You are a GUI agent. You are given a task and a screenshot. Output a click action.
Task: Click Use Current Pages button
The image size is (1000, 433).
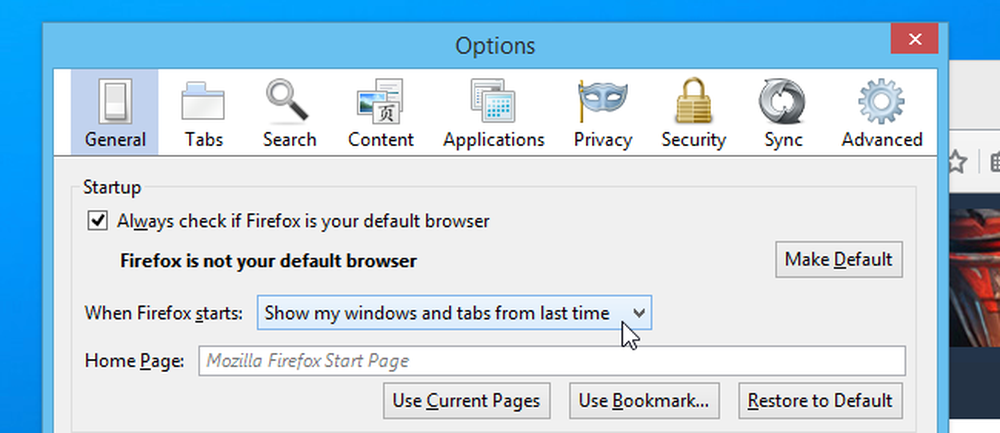(466, 400)
